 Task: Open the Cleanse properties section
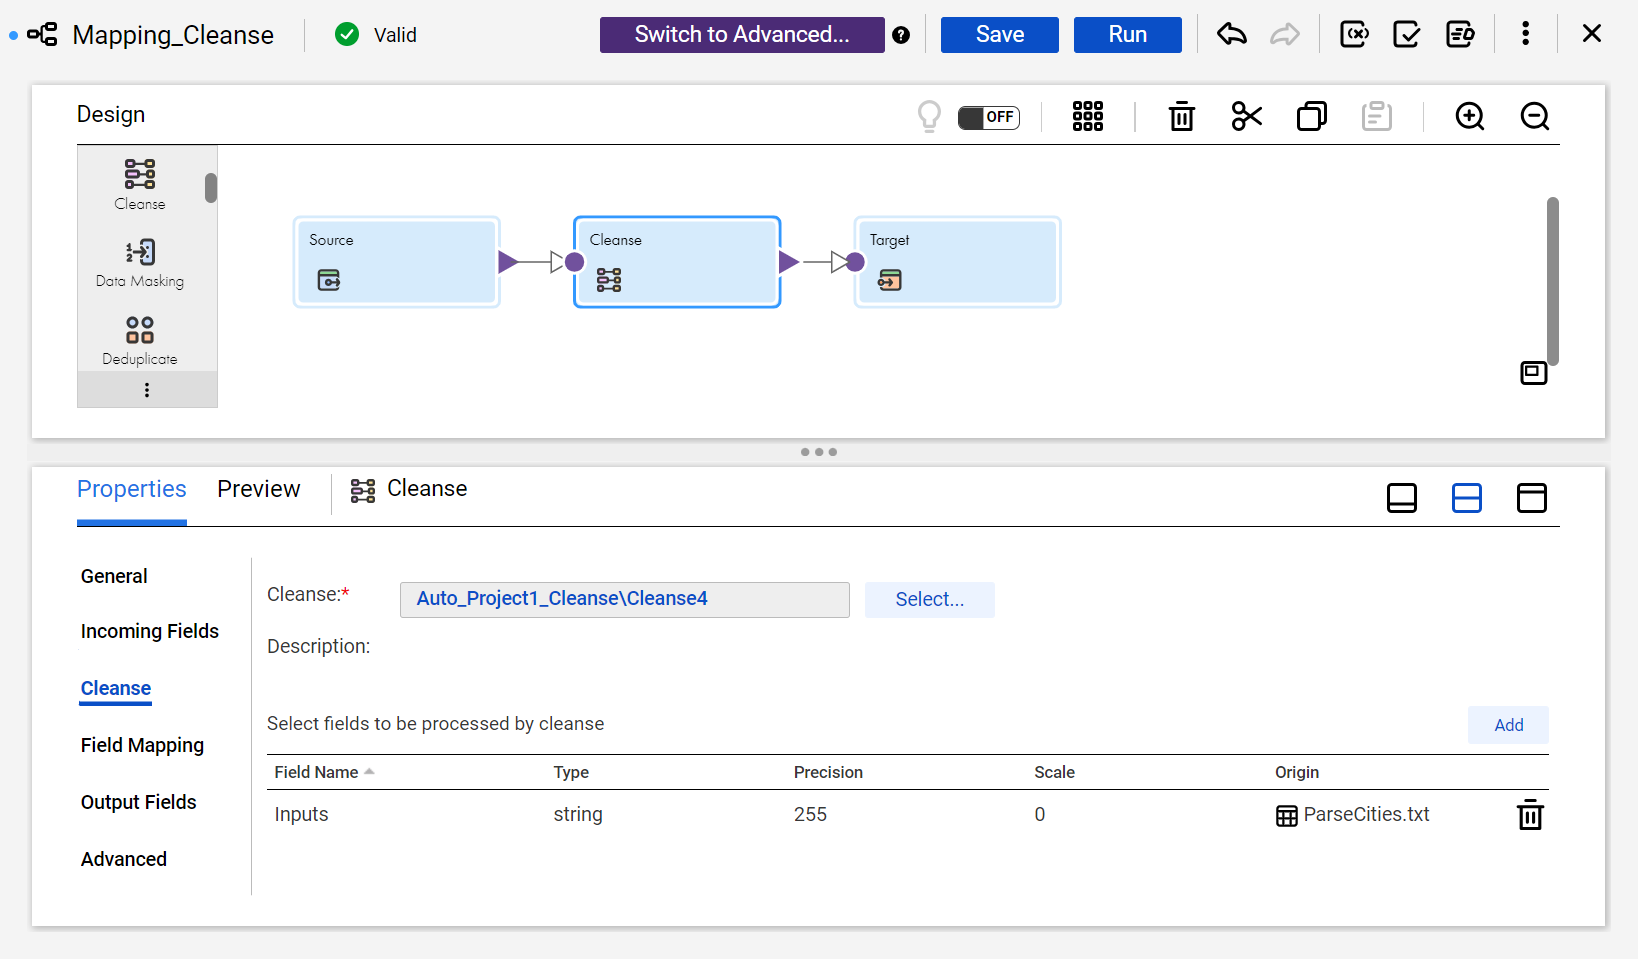116,688
